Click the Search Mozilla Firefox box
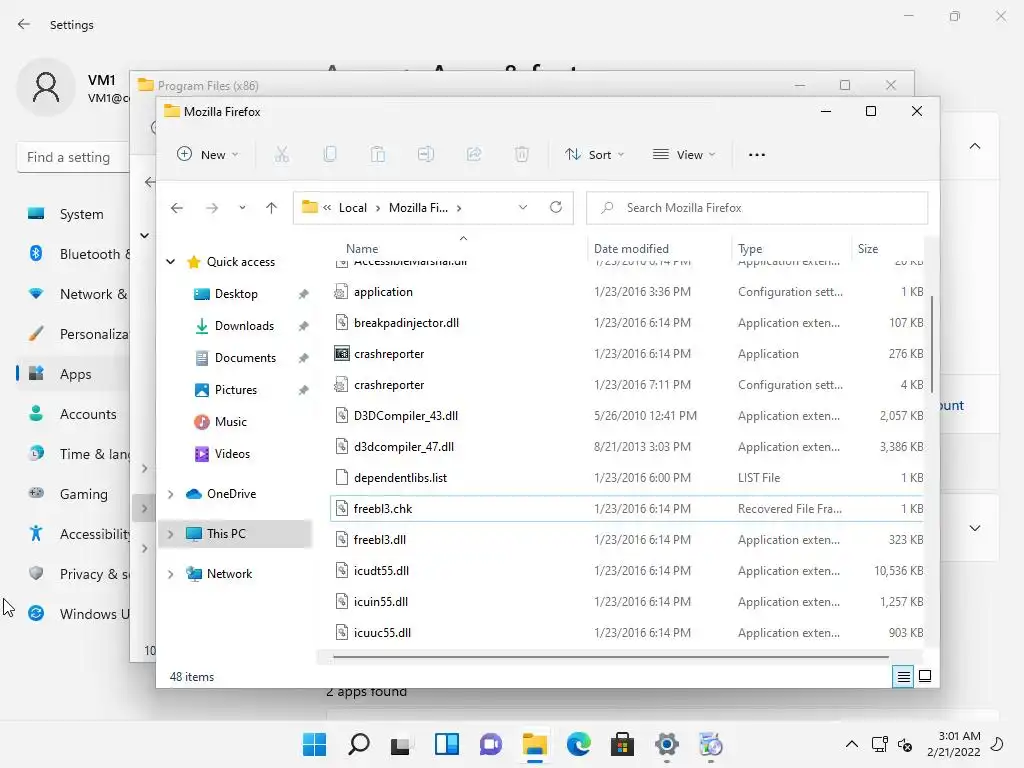Viewport: 1024px width, 768px height. click(757, 208)
